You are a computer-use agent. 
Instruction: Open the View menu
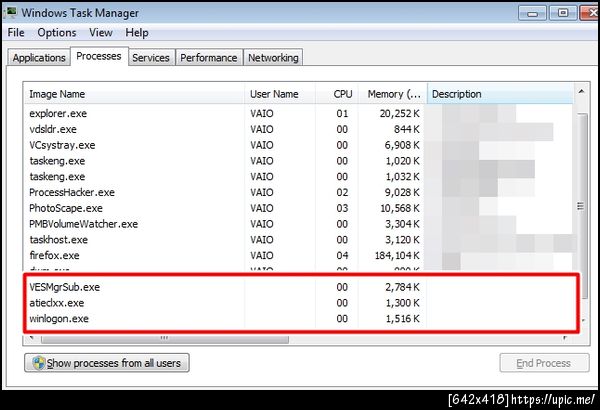click(x=101, y=33)
